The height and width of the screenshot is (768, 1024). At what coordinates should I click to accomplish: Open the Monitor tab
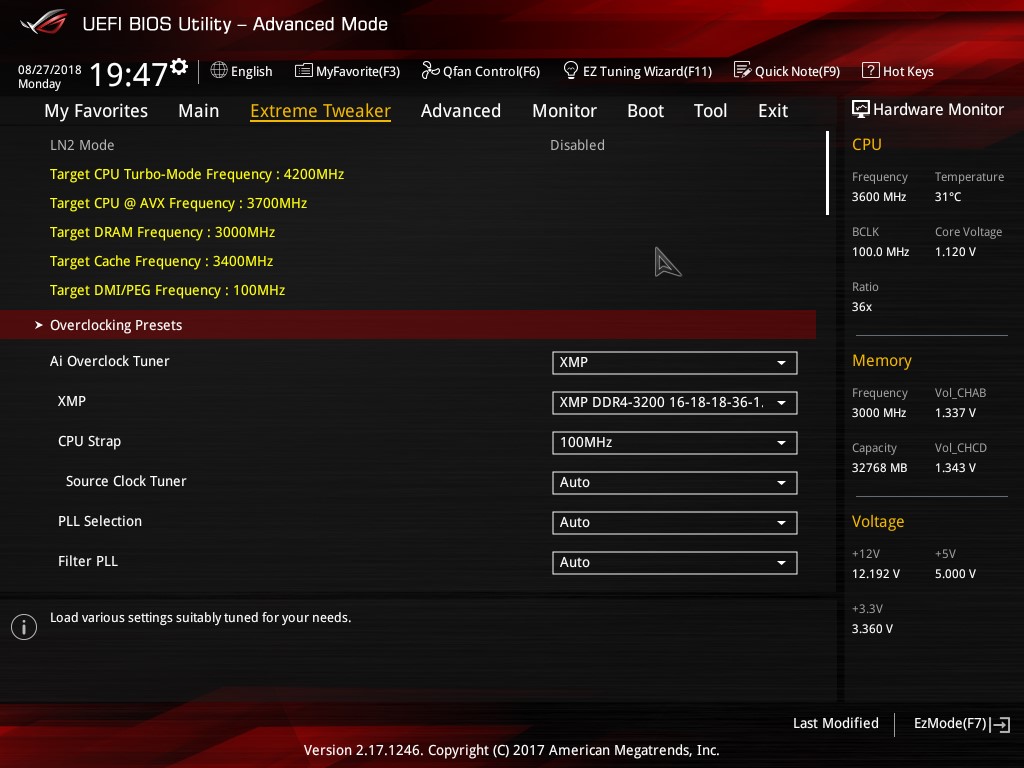point(564,111)
